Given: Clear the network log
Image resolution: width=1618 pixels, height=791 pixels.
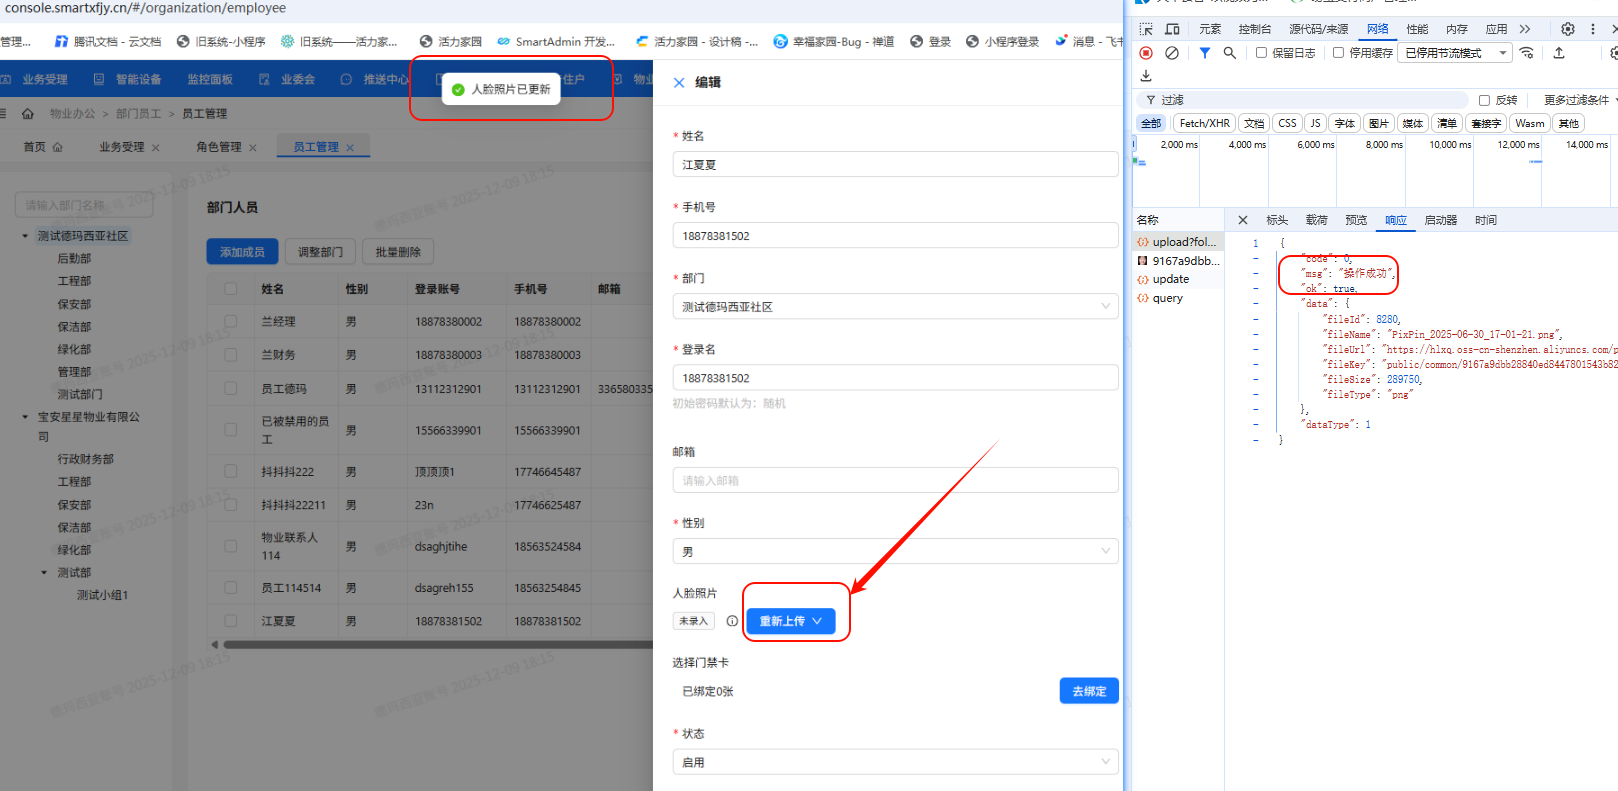Looking at the screenshot, I should (x=1172, y=53).
